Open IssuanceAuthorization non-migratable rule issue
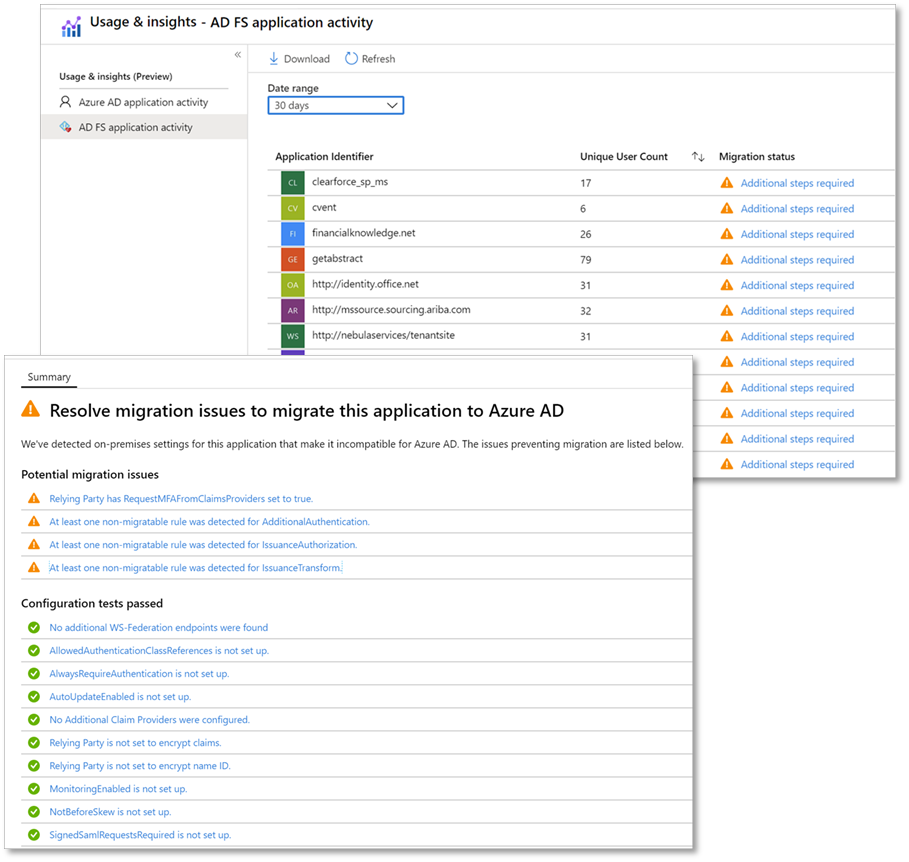The image size is (909, 862). pos(203,545)
